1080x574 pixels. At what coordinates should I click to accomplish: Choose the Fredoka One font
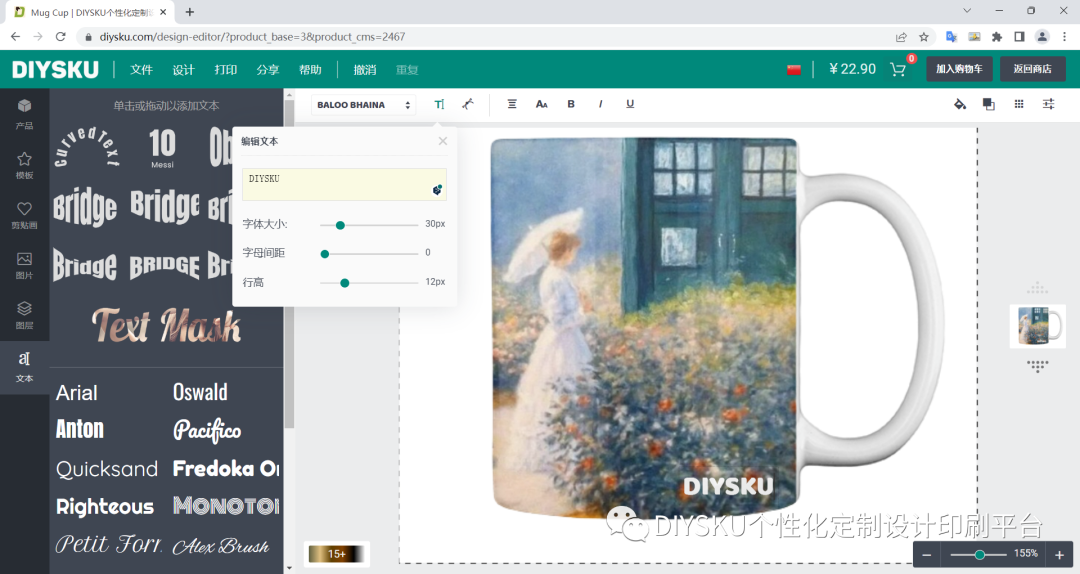[226, 469]
